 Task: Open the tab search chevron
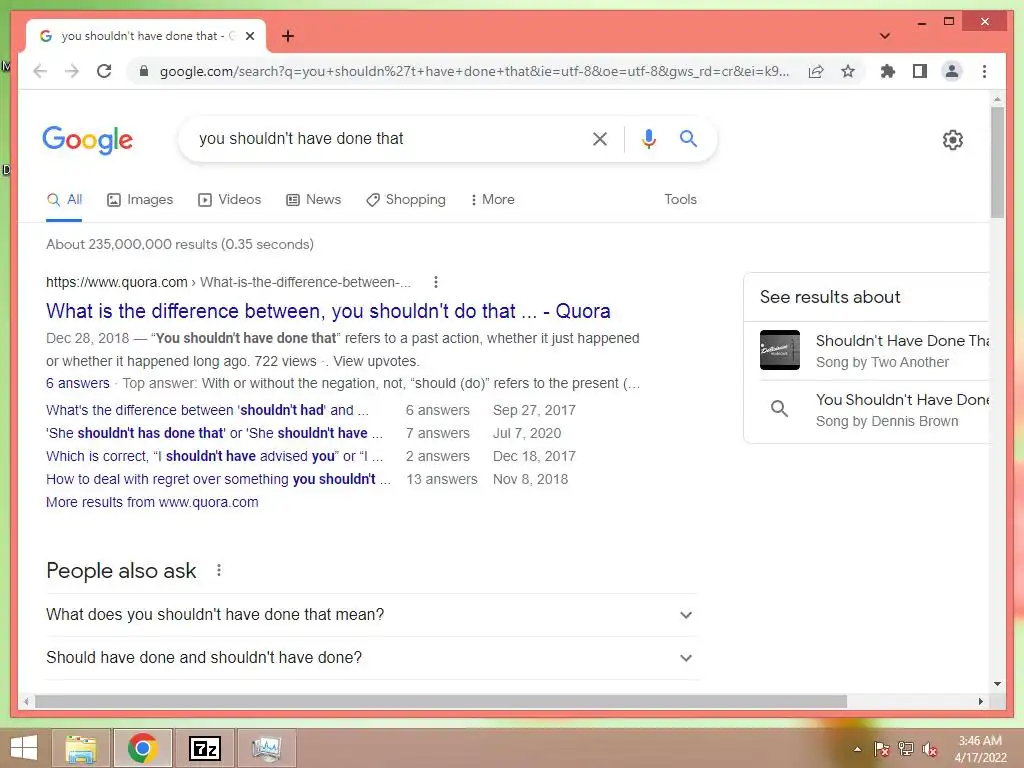885,36
